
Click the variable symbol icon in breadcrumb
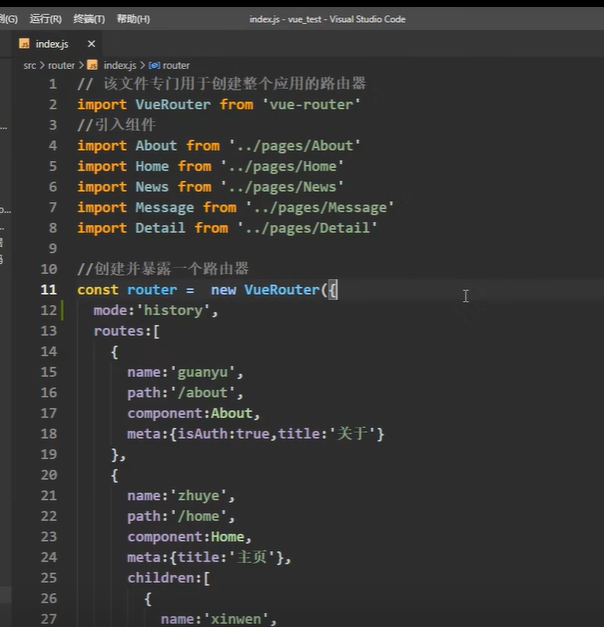[154, 65]
